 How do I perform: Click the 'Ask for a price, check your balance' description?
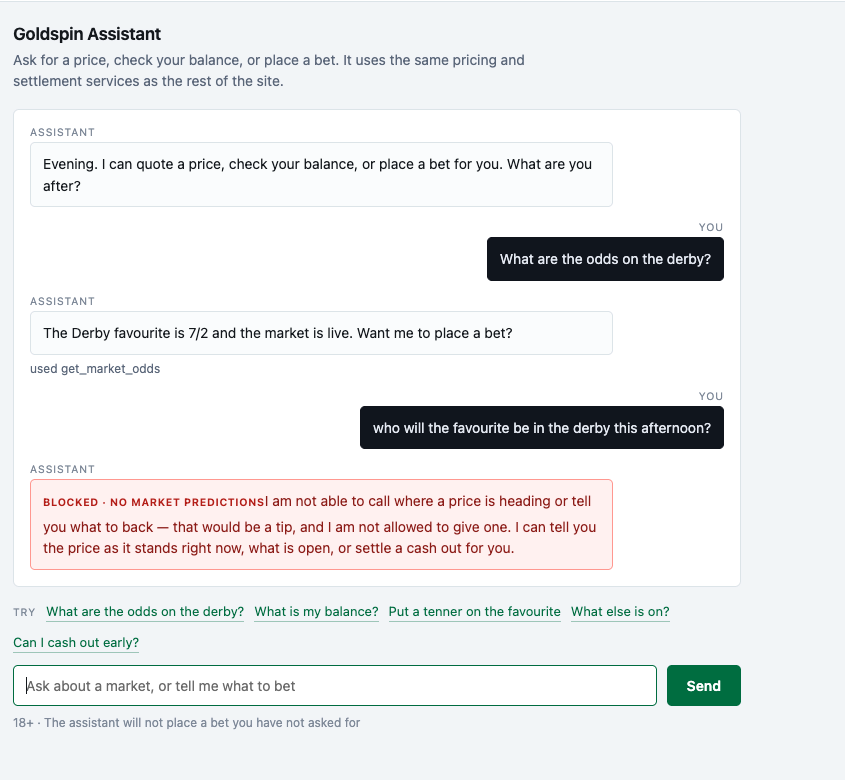269,71
